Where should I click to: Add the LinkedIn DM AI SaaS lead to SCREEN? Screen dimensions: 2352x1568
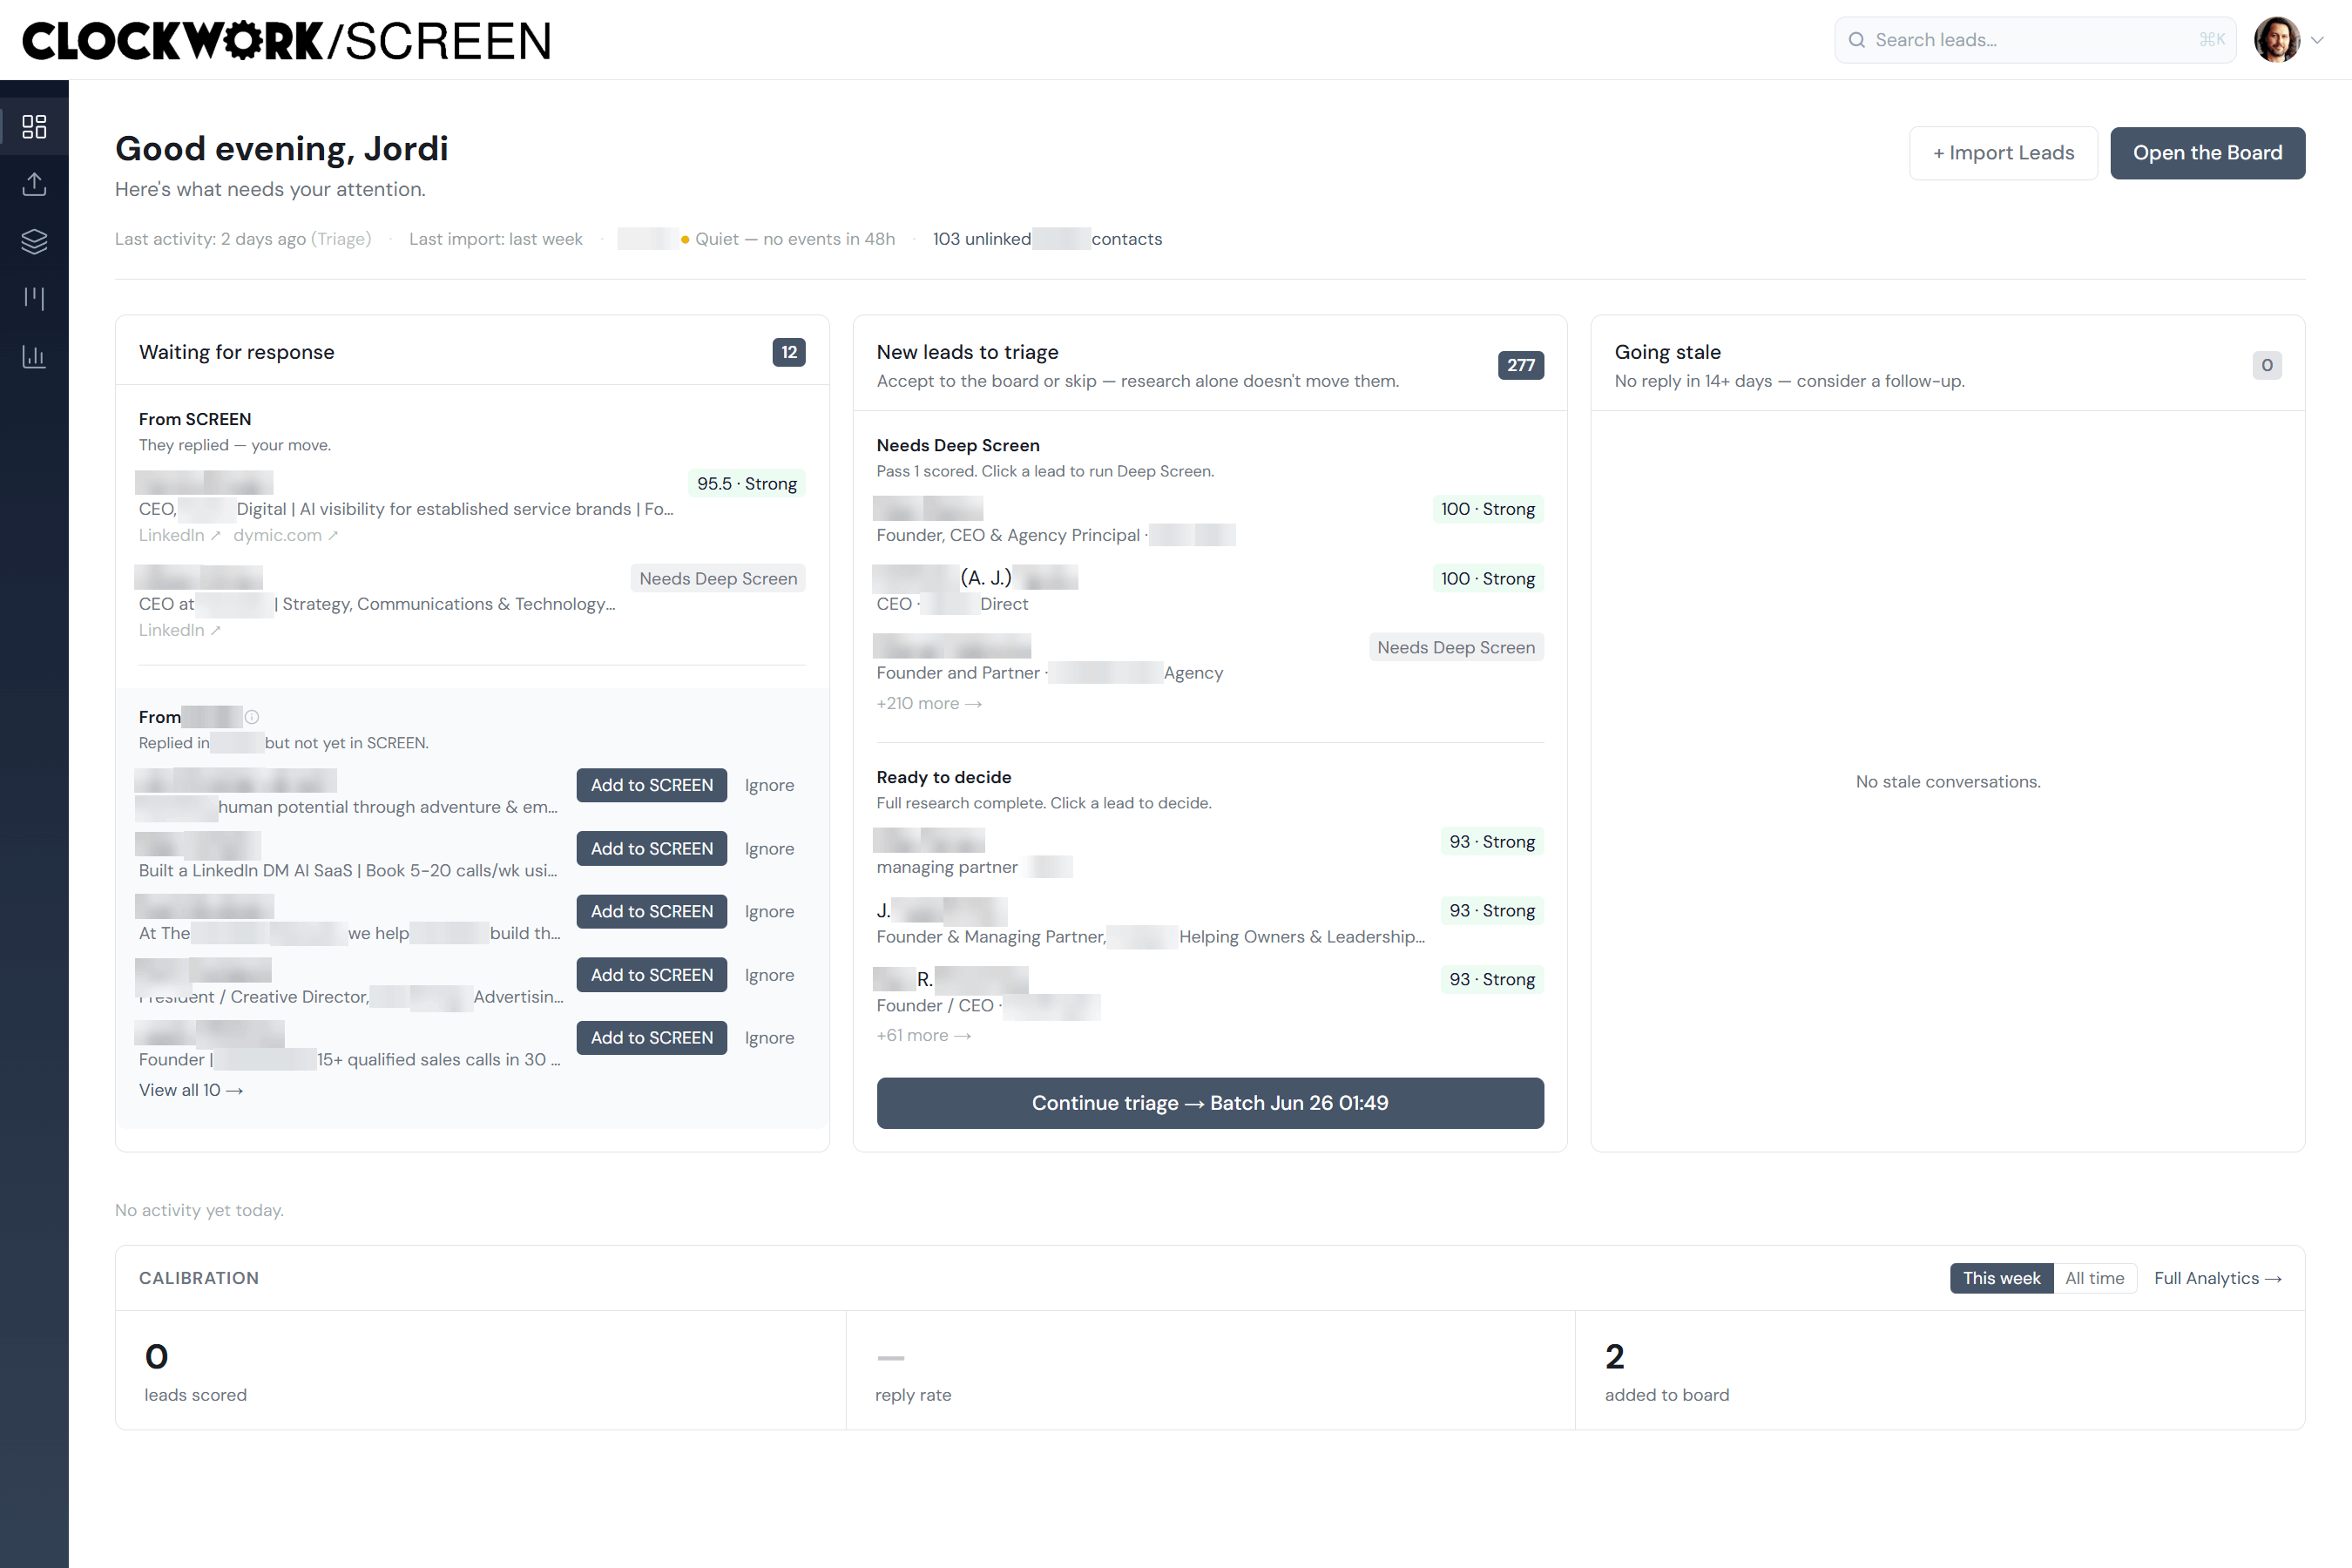click(652, 848)
